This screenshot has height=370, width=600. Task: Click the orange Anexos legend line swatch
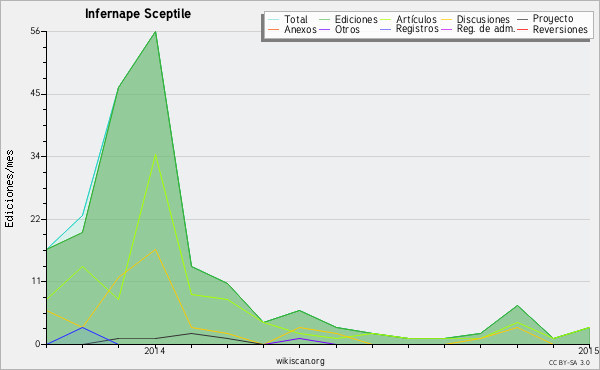coord(274,29)
